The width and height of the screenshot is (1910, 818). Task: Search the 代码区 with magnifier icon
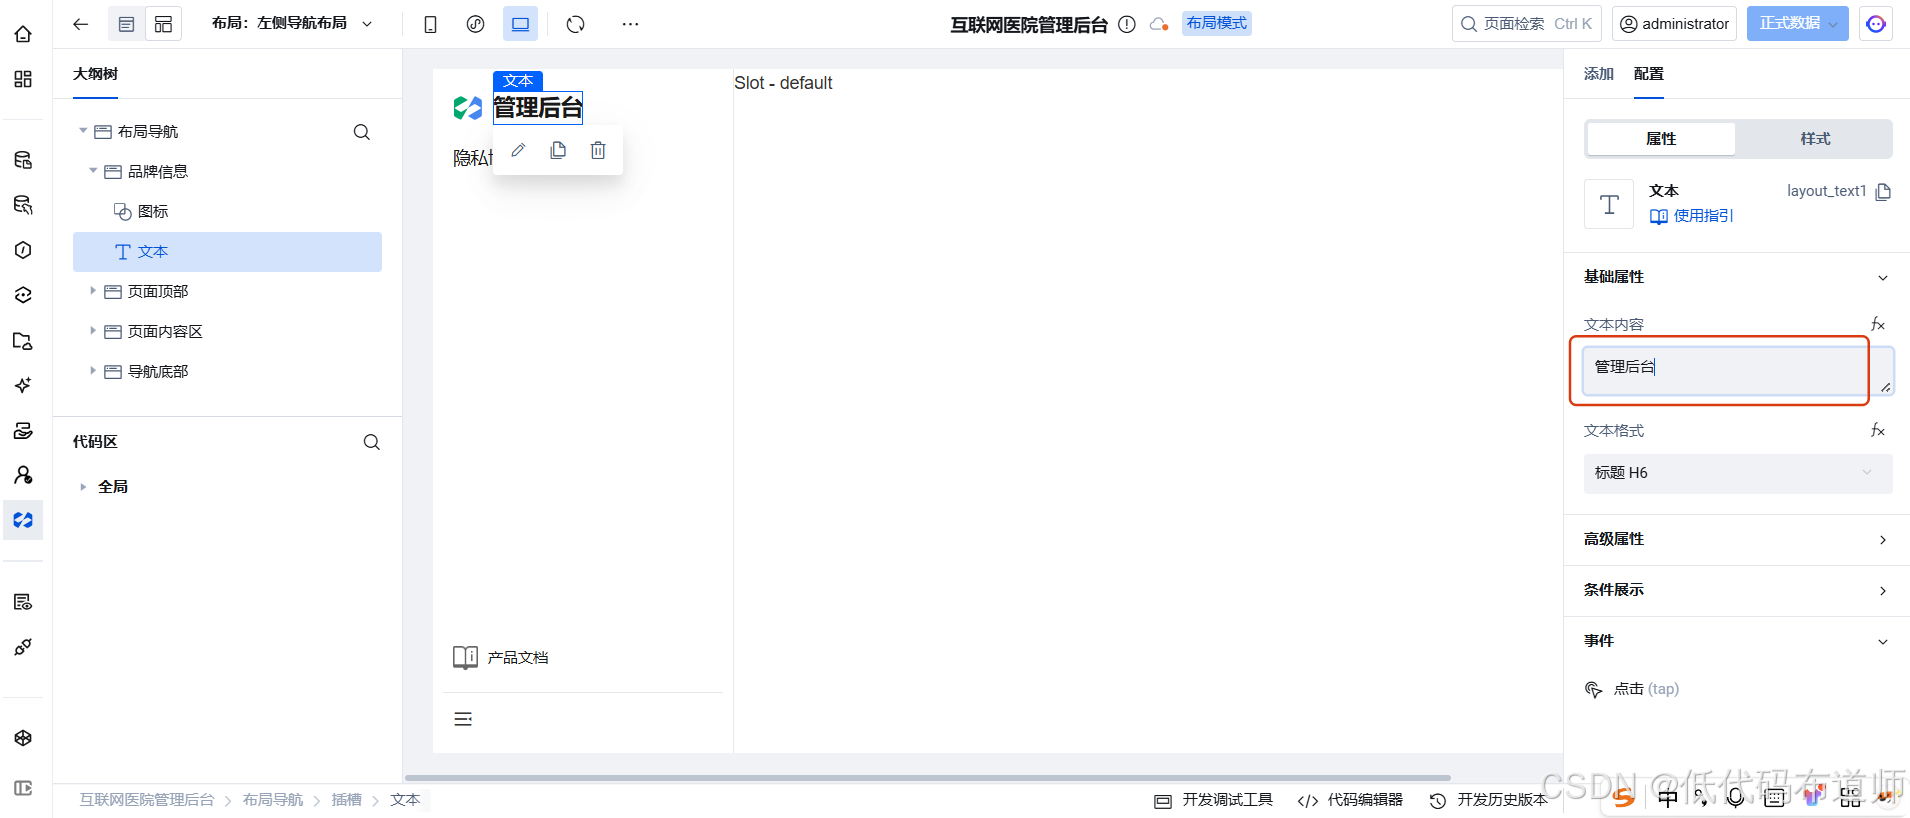point(372,442)
